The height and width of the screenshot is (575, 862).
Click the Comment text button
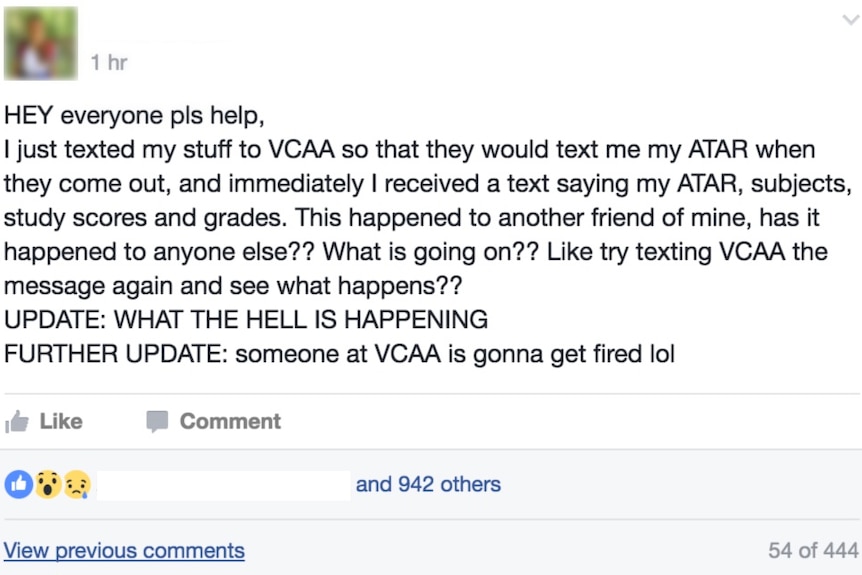click(230, 422)
